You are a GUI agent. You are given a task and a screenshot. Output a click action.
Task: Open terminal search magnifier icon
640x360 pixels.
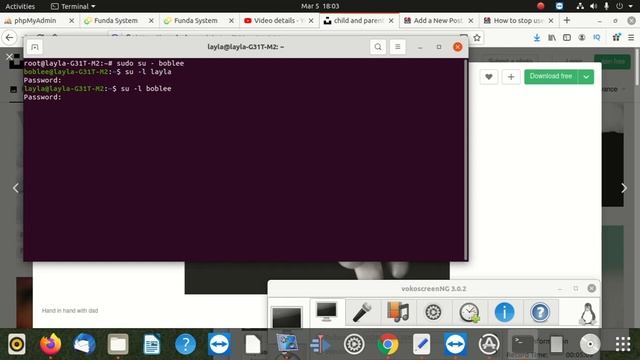[x=378, y=47]
